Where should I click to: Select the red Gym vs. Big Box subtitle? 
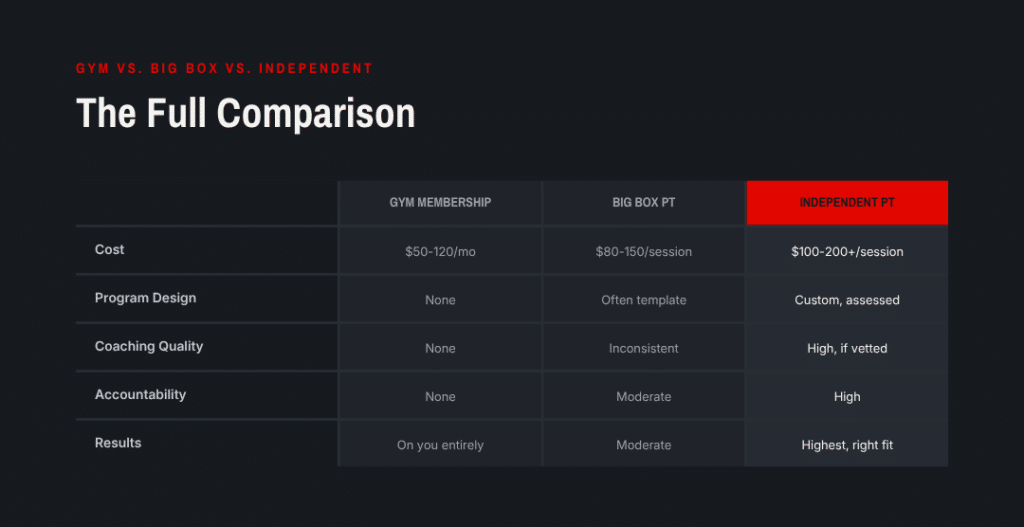coord(224,68)
